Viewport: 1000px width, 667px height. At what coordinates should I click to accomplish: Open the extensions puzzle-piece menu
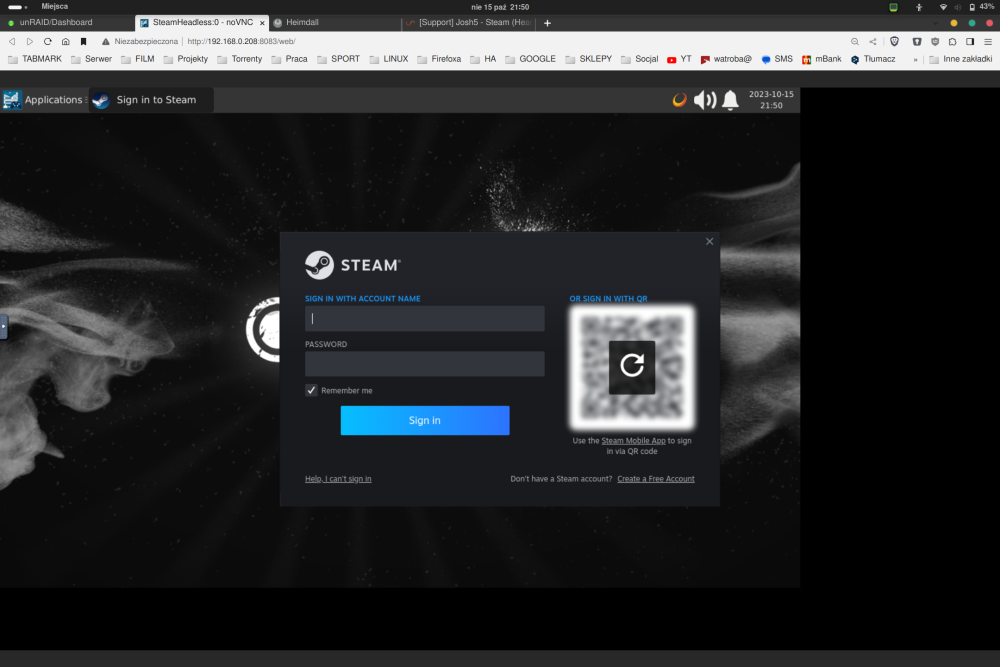(x=952, y=41)
